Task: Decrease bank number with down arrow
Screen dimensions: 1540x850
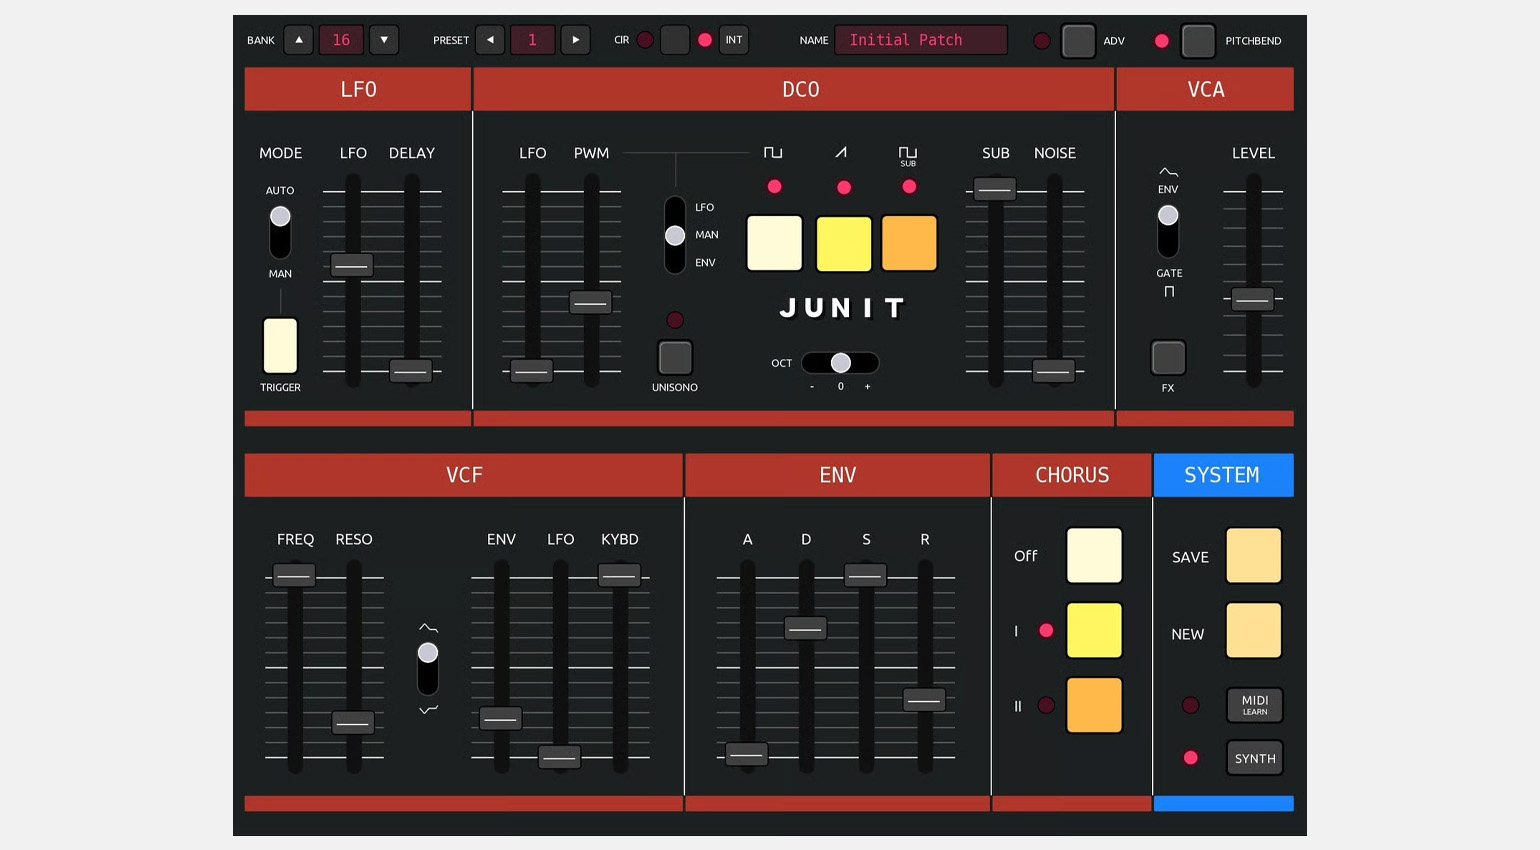Action: point(384,40)
